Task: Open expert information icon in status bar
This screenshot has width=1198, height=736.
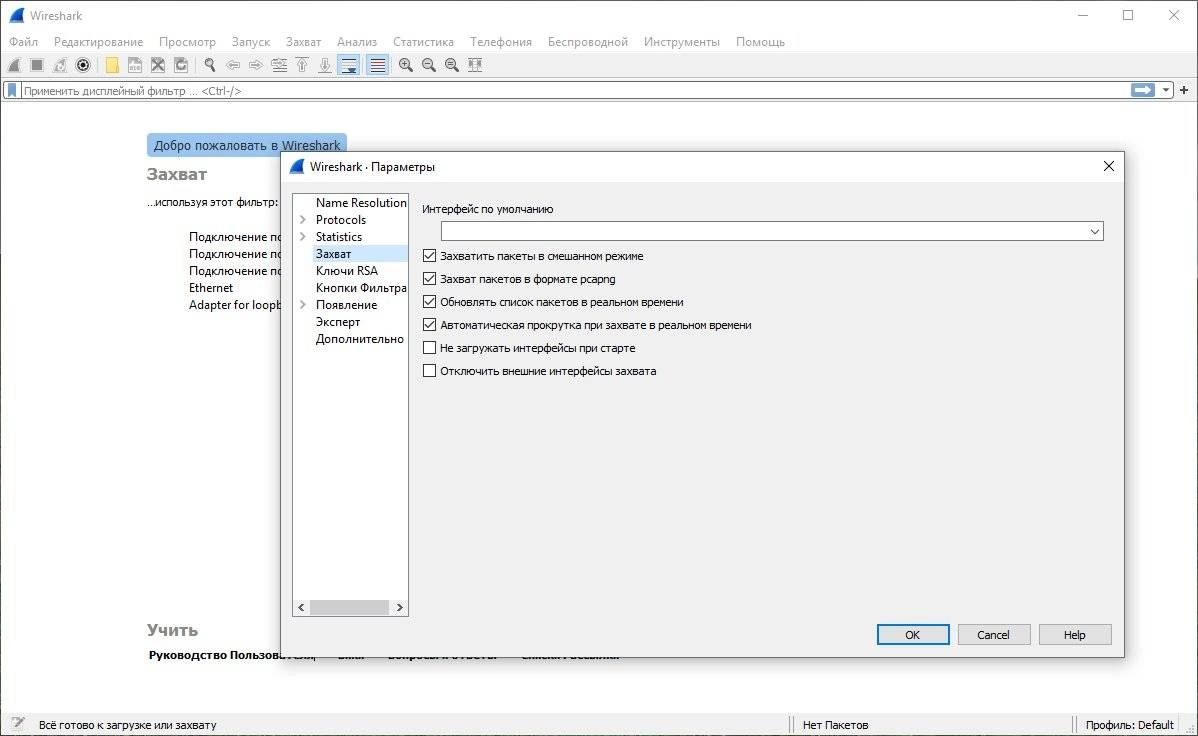Action: (x=18, y=724)
